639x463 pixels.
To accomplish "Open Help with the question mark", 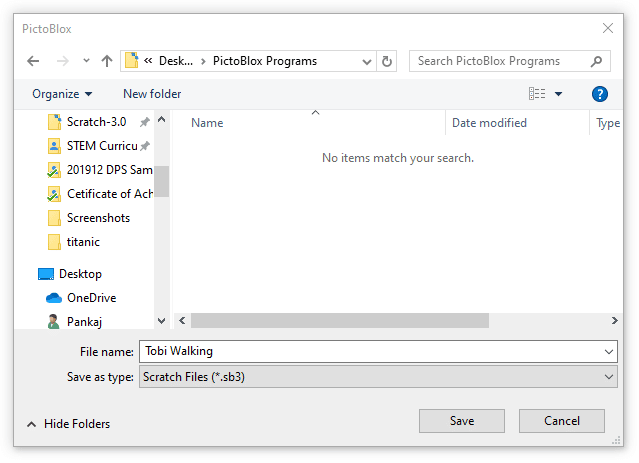I will tap(599, 94).
